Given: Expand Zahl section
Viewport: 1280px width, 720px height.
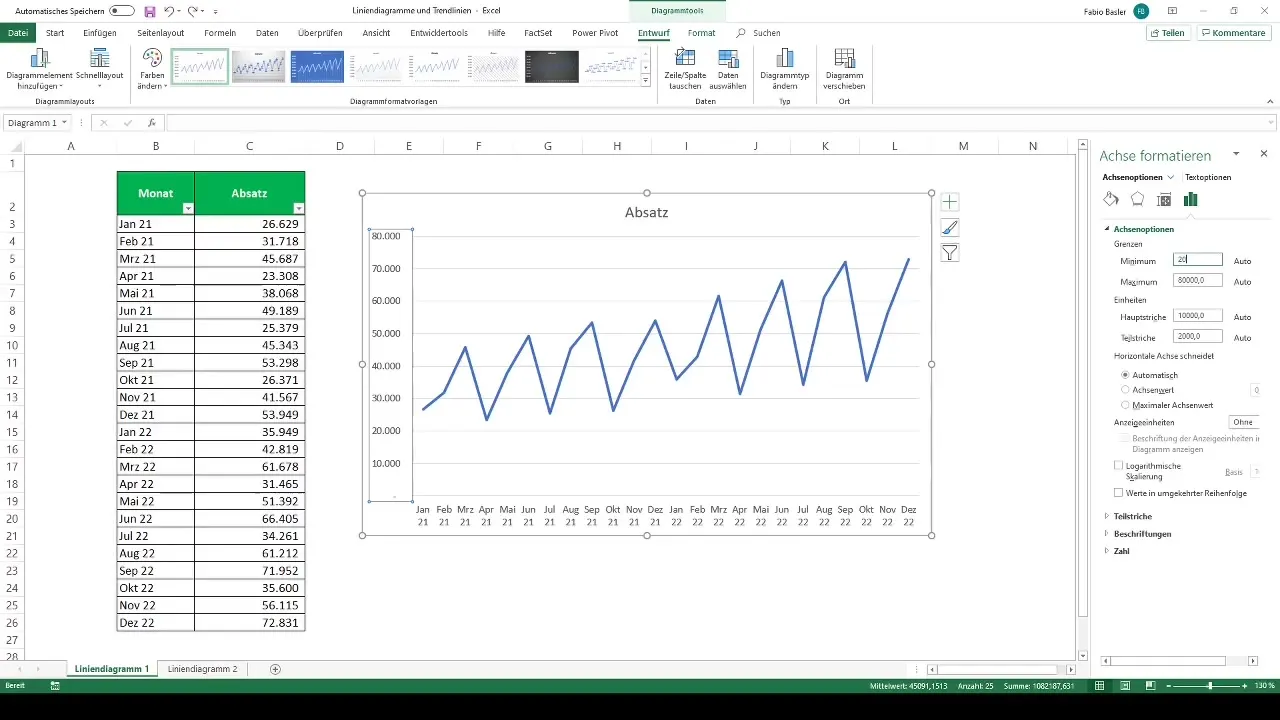Looking at the screenshot, I should tap(1107, 551).
